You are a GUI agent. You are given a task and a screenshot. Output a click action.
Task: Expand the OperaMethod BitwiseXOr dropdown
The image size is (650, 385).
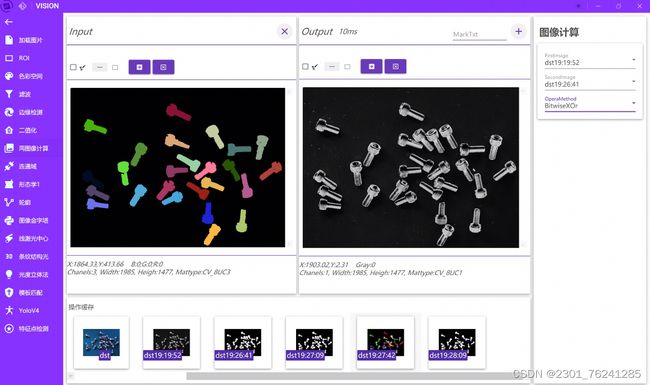tap(590, 104)
